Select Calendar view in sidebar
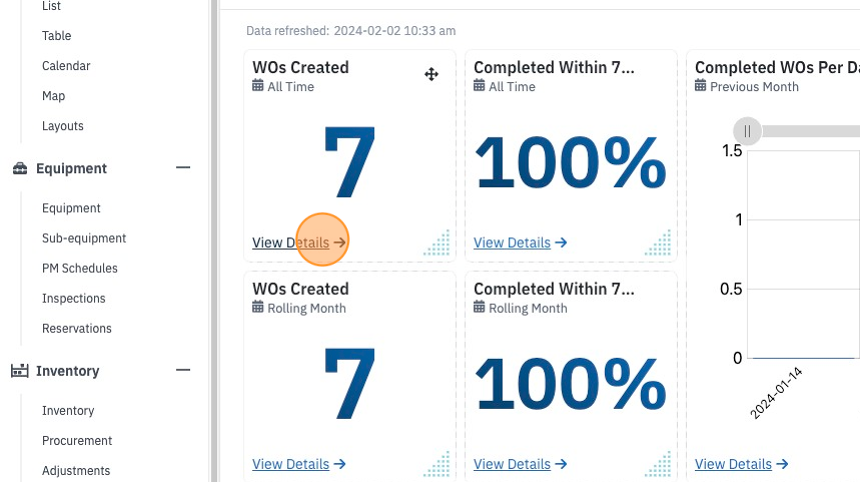This screenshot has width=860, height=482. pos(66,66)
